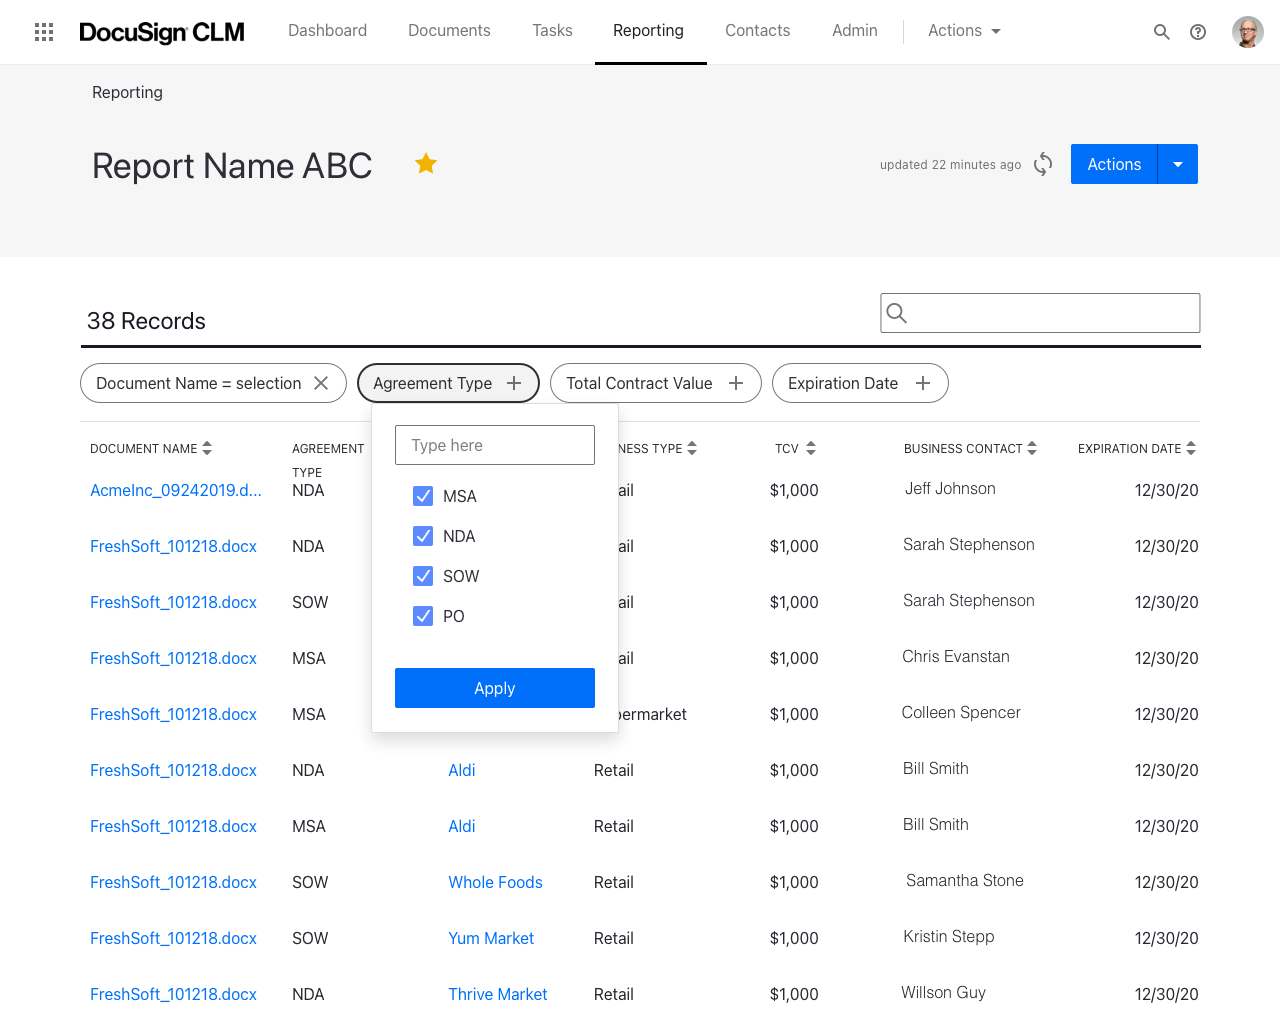Sort by TCV column arrows
This screenshot has height=1024, width=1280.
coord(811,448)
